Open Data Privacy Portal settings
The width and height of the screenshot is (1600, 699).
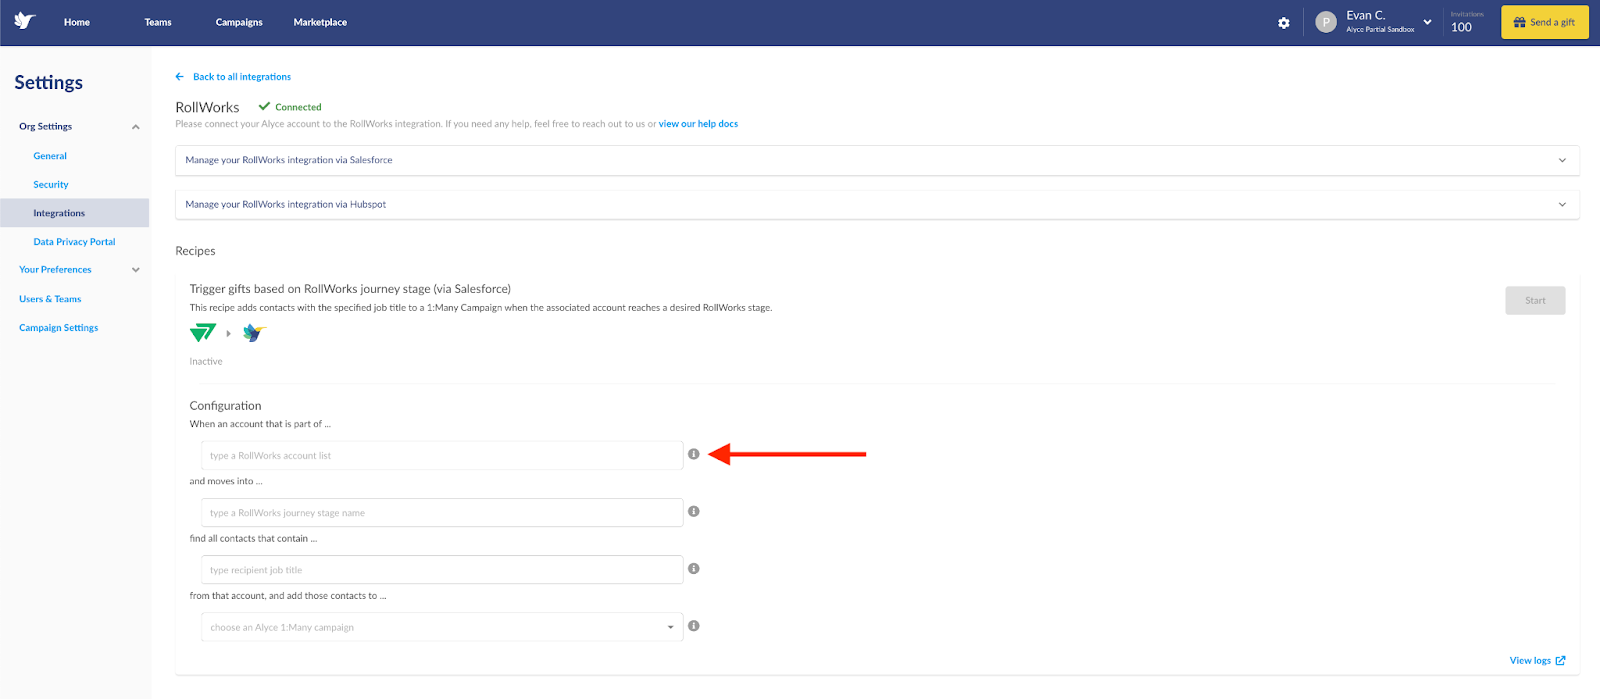74,242
